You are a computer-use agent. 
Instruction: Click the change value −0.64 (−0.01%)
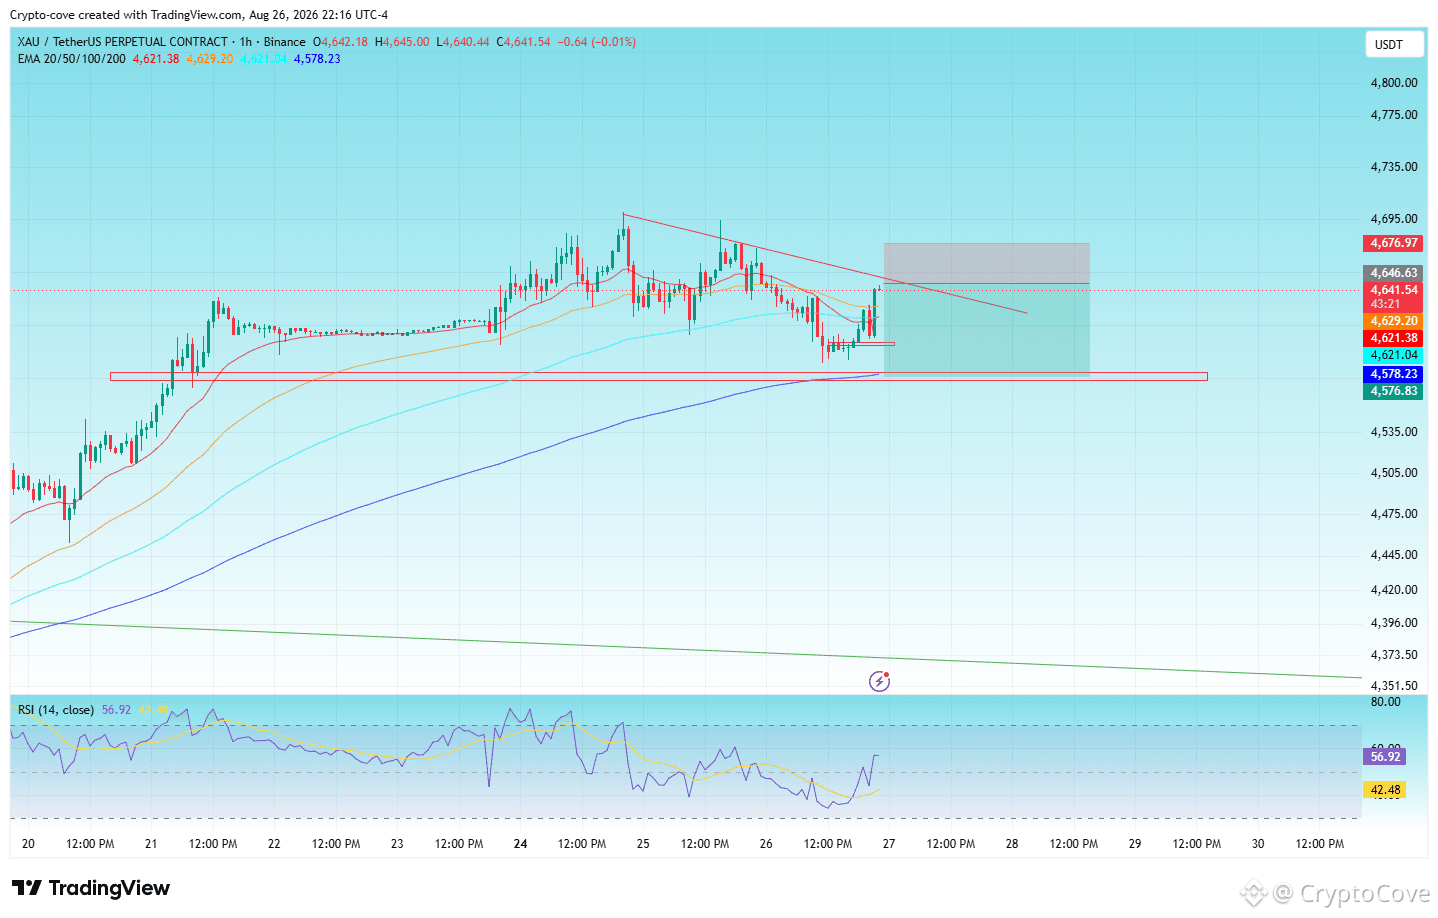(597, 42)
